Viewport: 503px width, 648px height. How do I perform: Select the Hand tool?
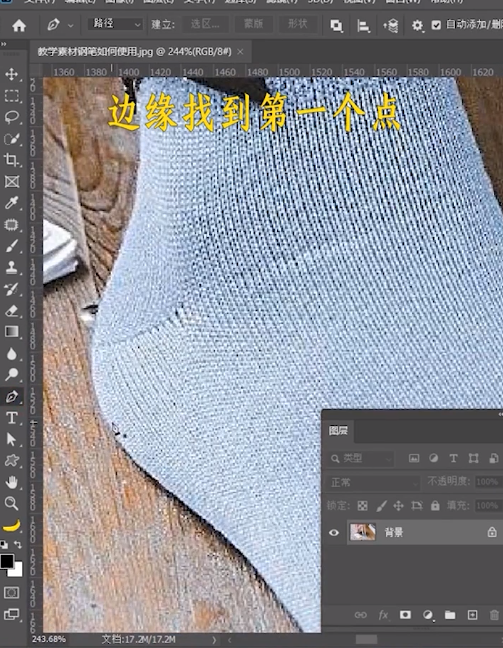tap(12, 482)
